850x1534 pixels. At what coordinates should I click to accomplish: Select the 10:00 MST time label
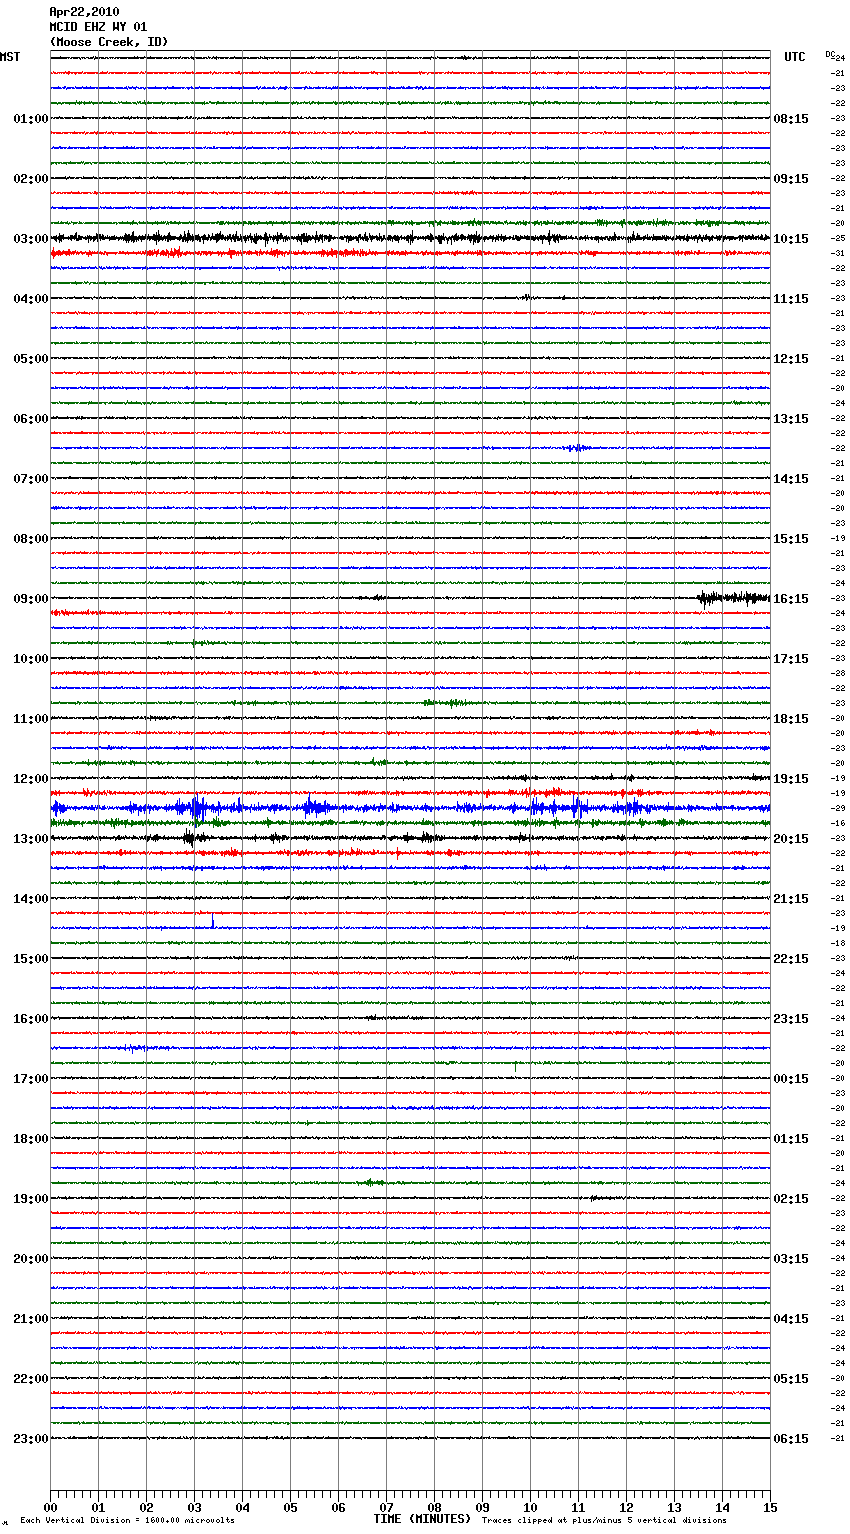(30, 659)
